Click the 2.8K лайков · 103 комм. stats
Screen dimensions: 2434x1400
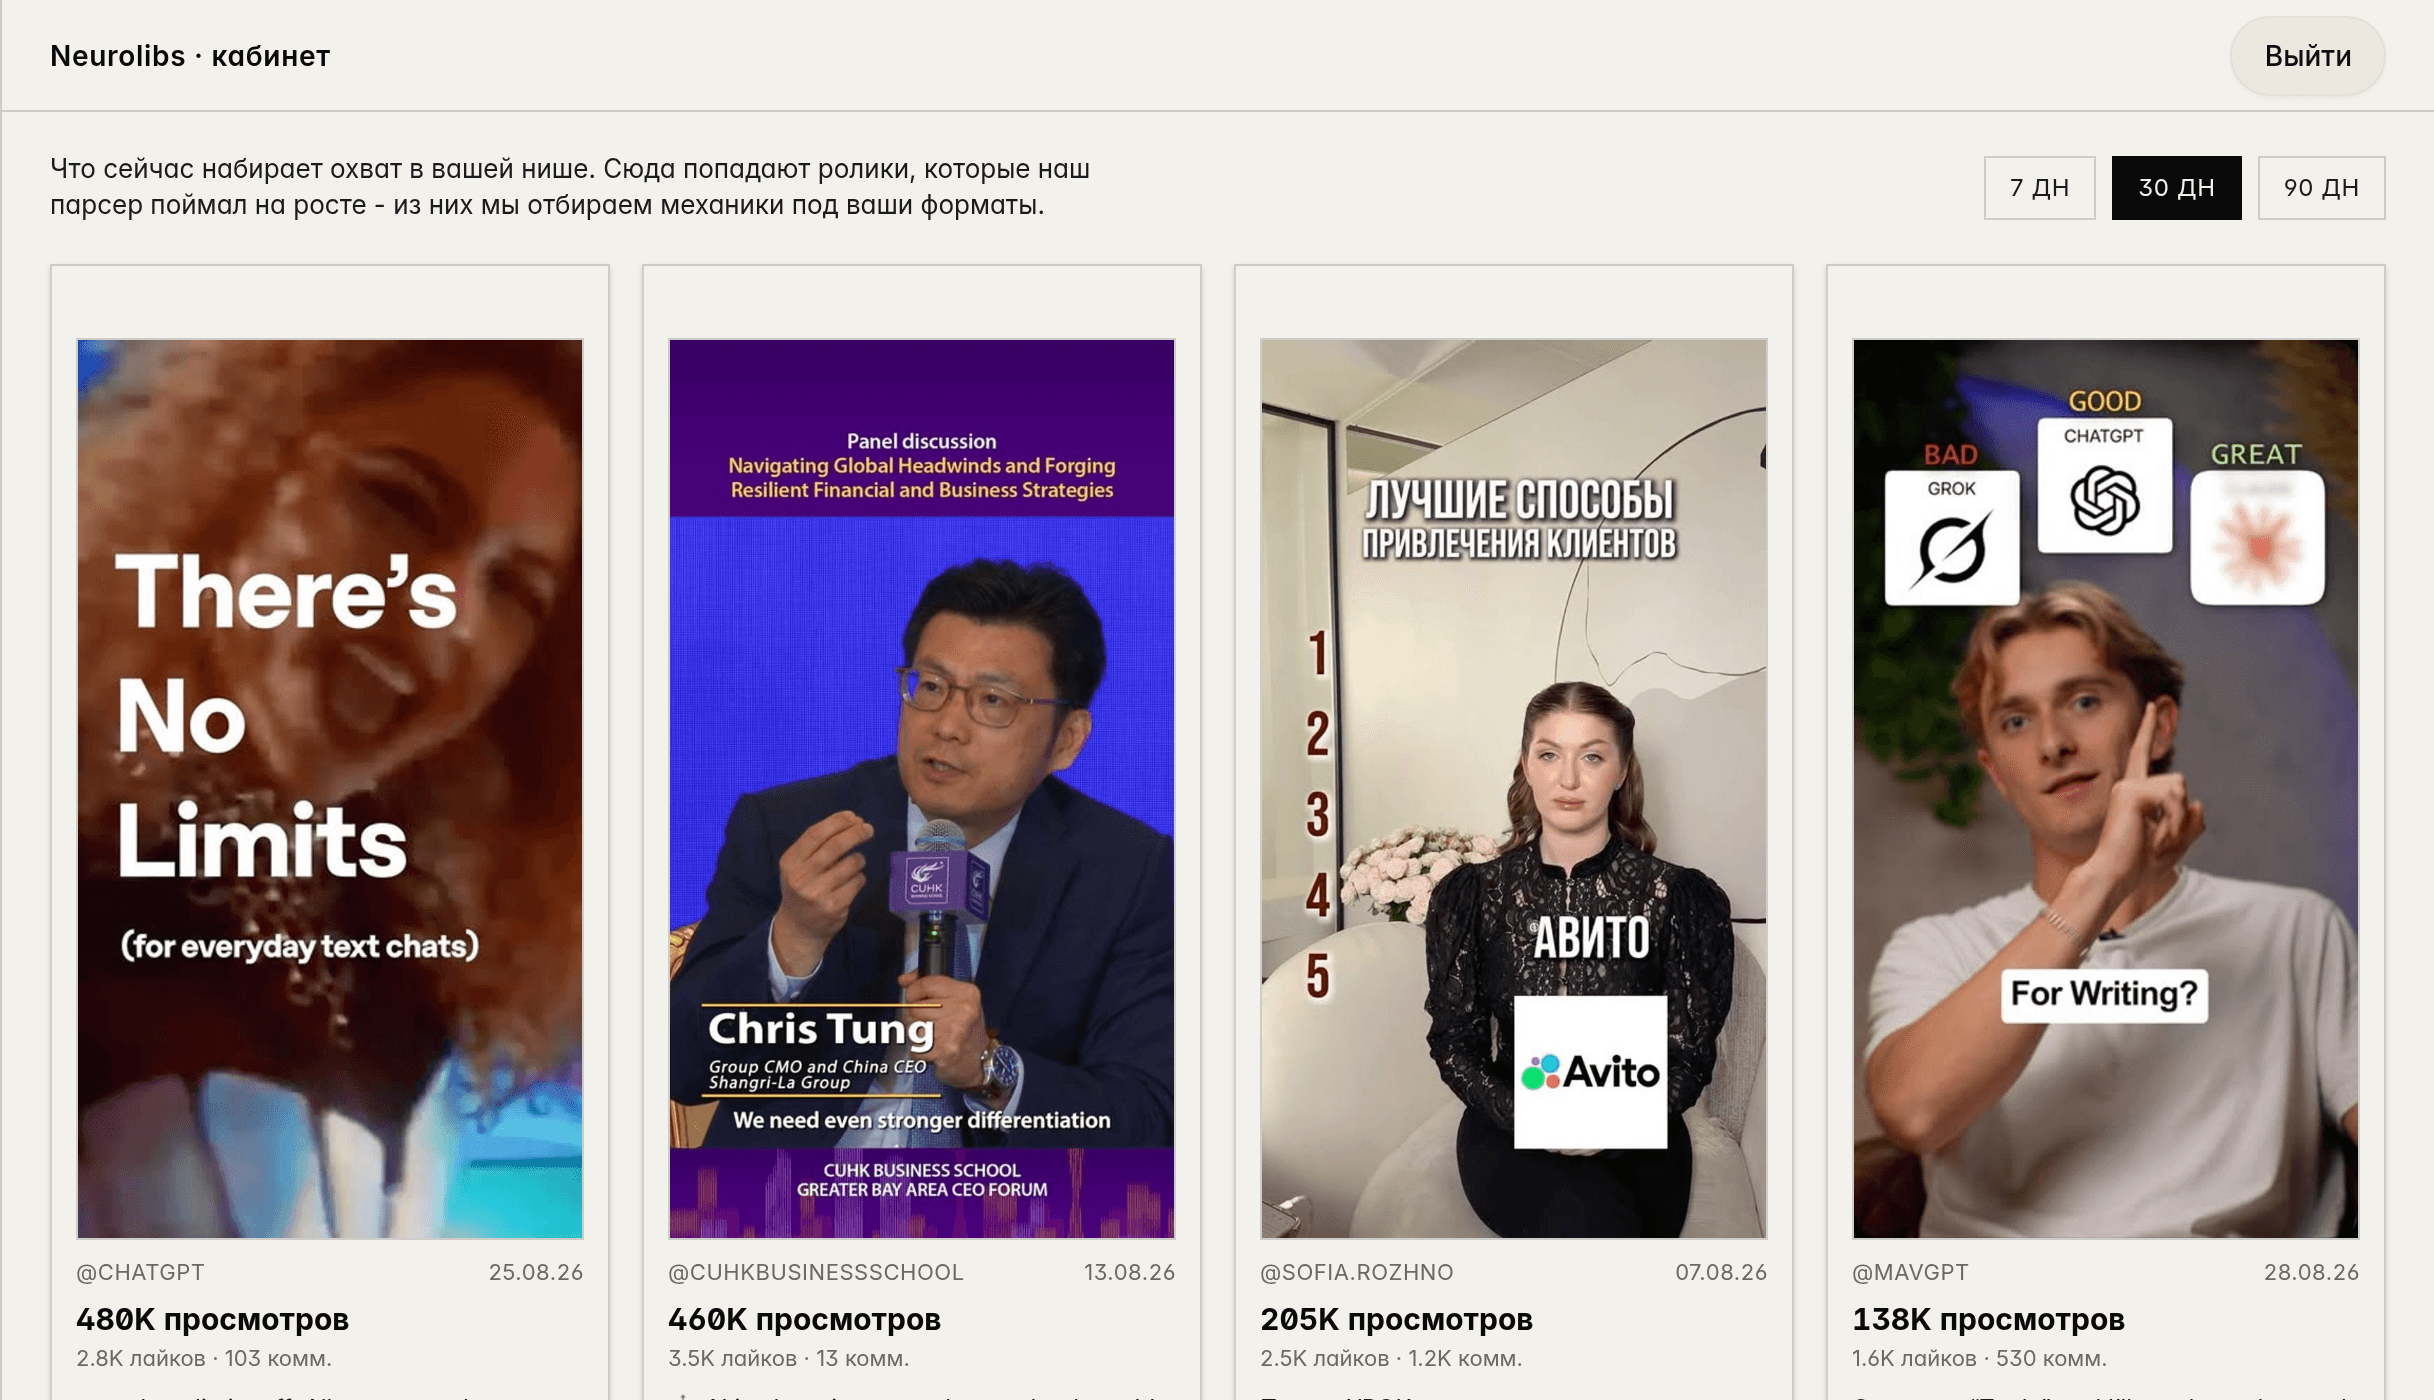[204, 1358]
